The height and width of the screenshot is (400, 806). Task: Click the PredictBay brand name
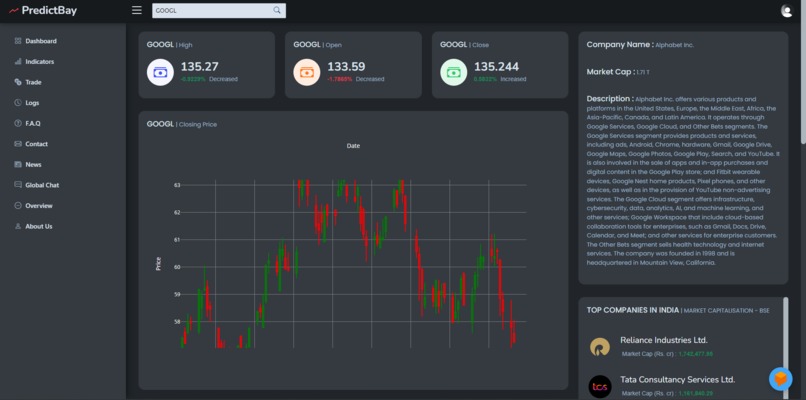point(49,10)
